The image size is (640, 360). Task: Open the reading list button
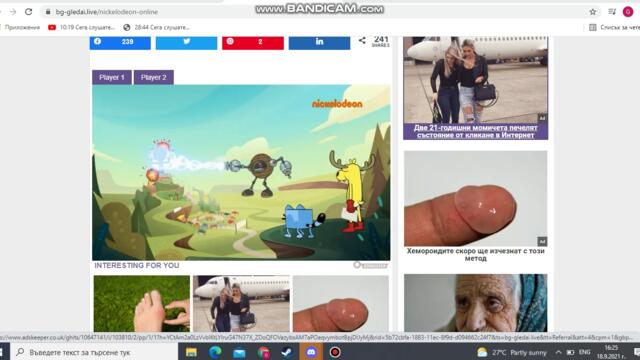pos(614,27)
